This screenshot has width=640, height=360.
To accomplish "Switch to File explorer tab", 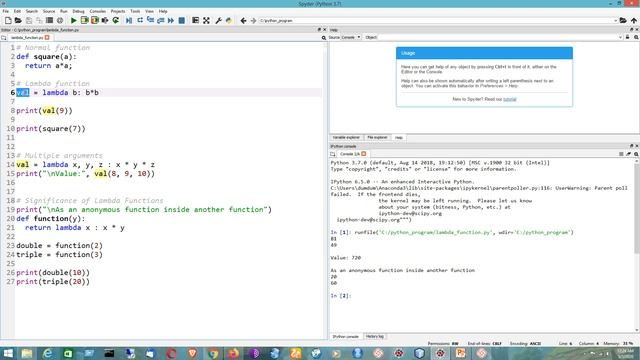I will point(377,138).
